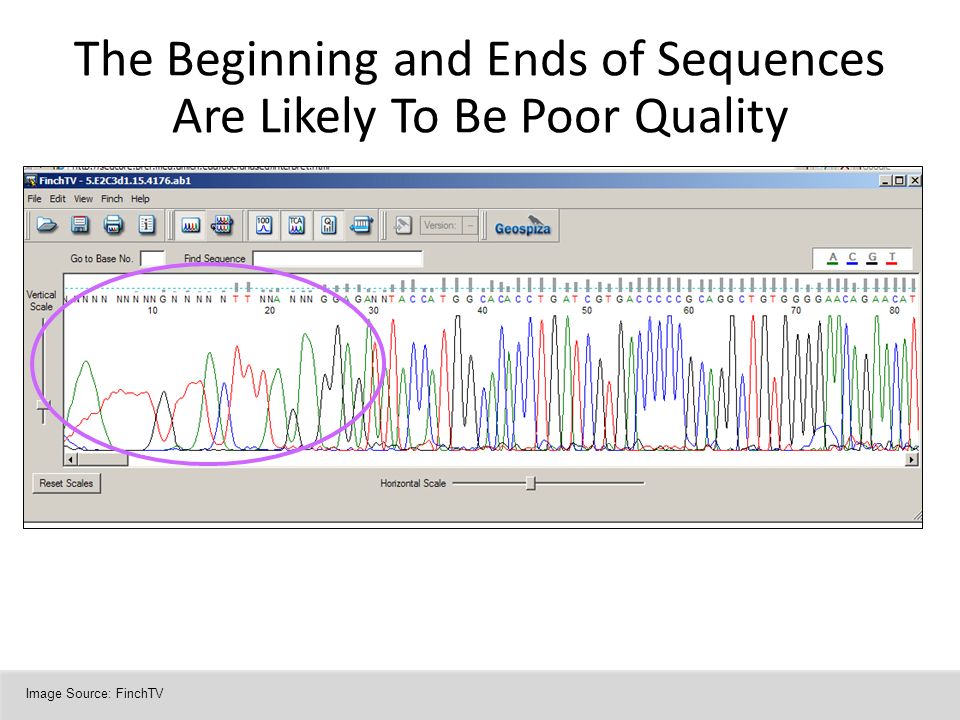Click the Find Sequence input field
Viewport: 960px width, 720px height.
click(337, 258)
